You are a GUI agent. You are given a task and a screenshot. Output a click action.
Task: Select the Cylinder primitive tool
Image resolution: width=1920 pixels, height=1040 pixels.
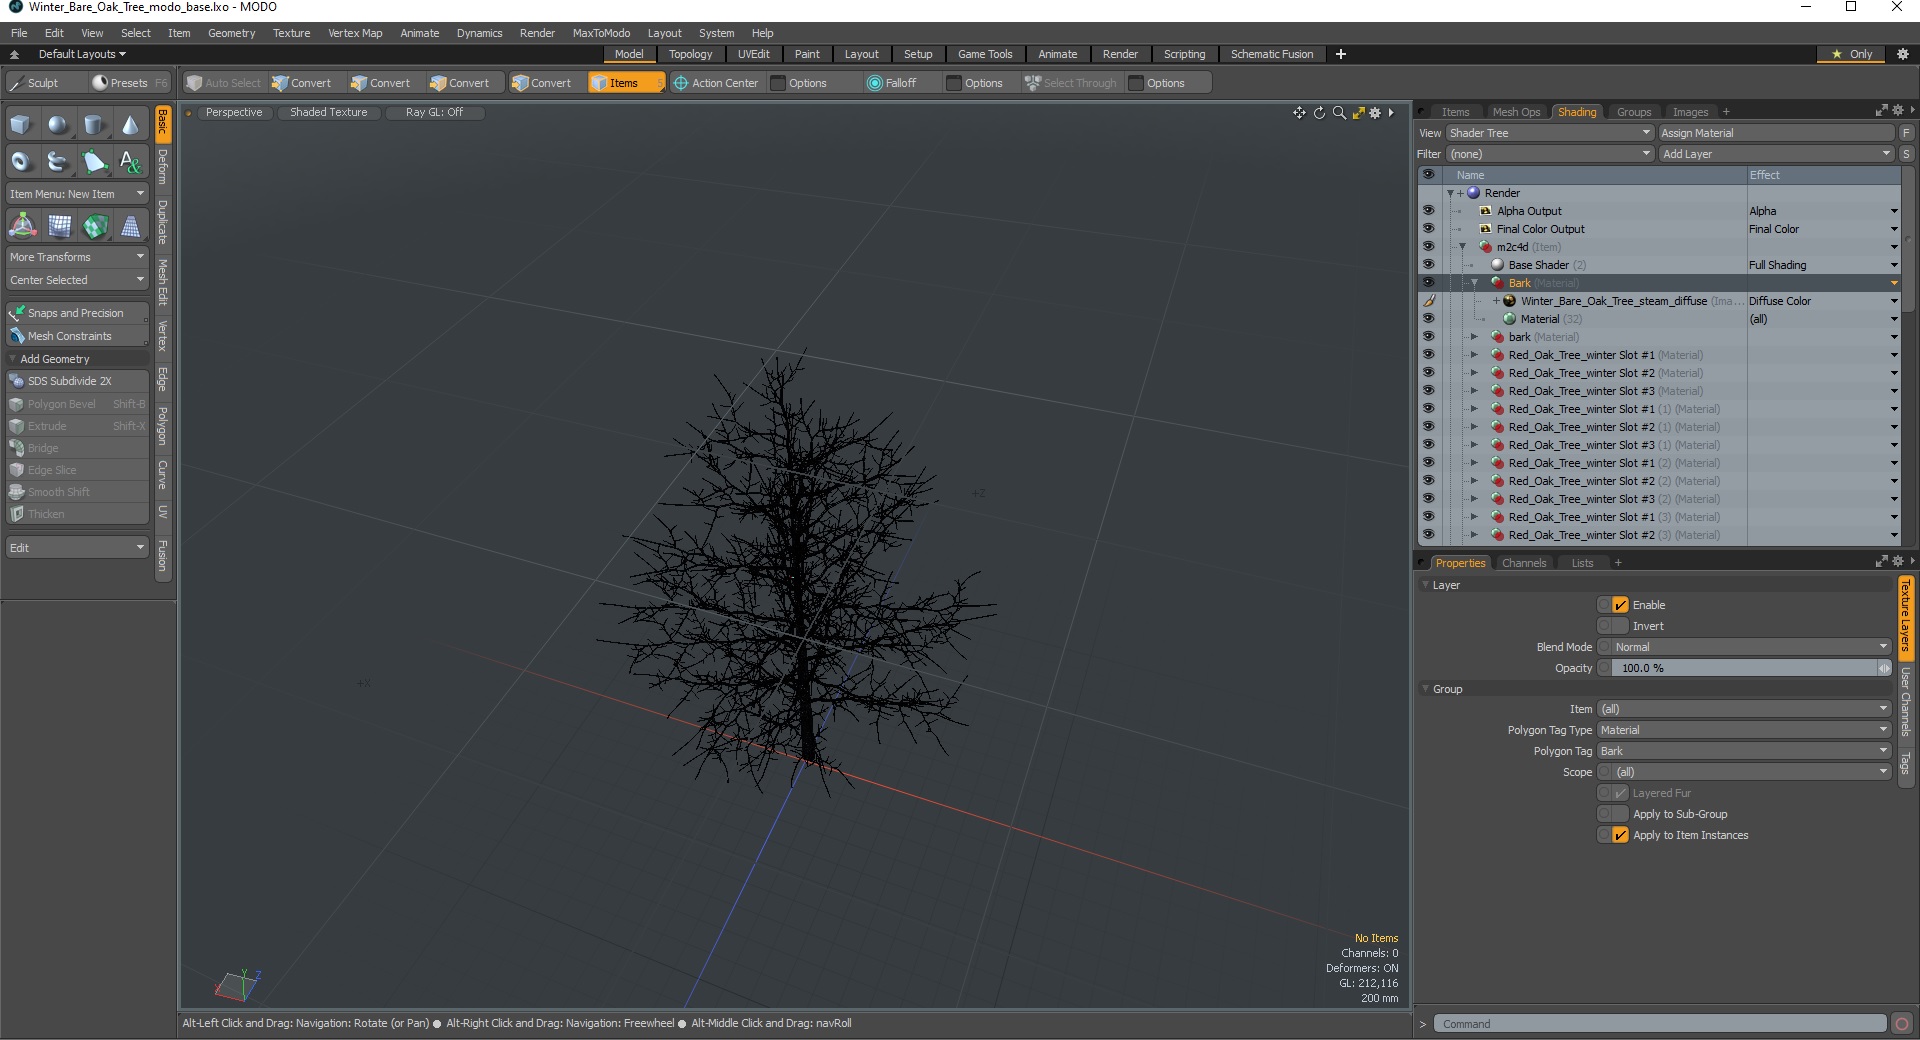(x=94, y=125)
